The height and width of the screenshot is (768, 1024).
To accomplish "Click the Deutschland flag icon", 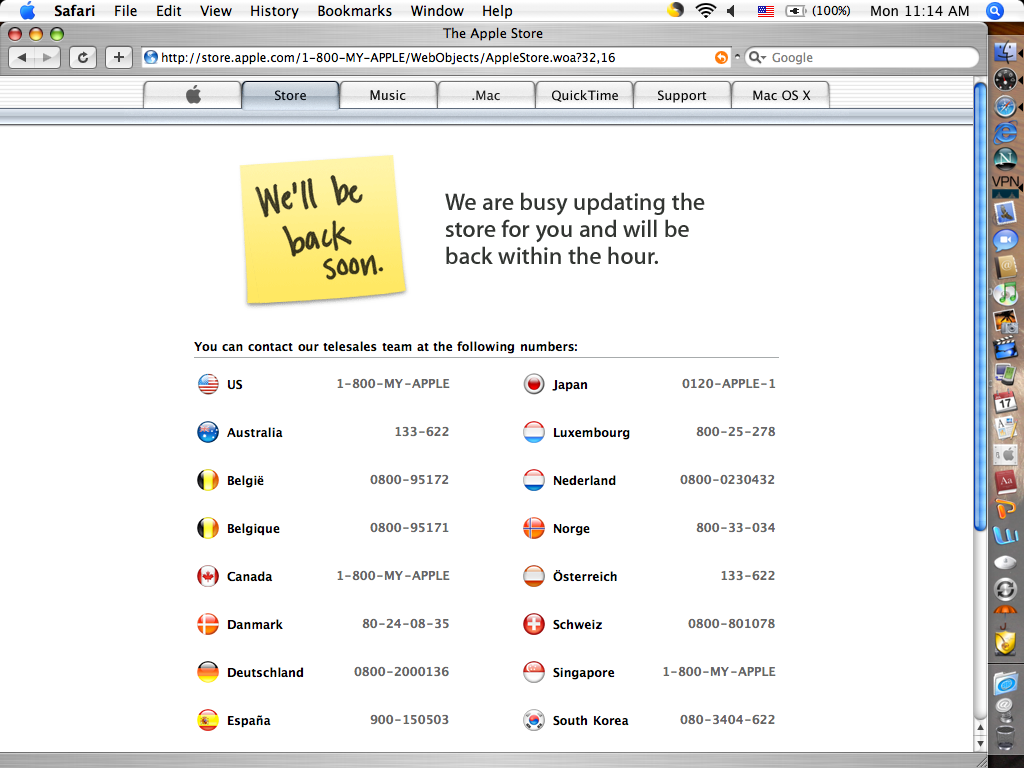I will point(208,672).
